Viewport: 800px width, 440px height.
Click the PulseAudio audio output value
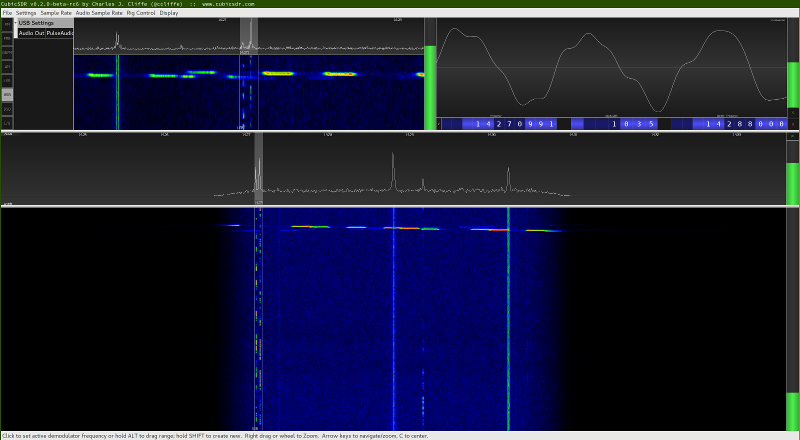point(60,33)
